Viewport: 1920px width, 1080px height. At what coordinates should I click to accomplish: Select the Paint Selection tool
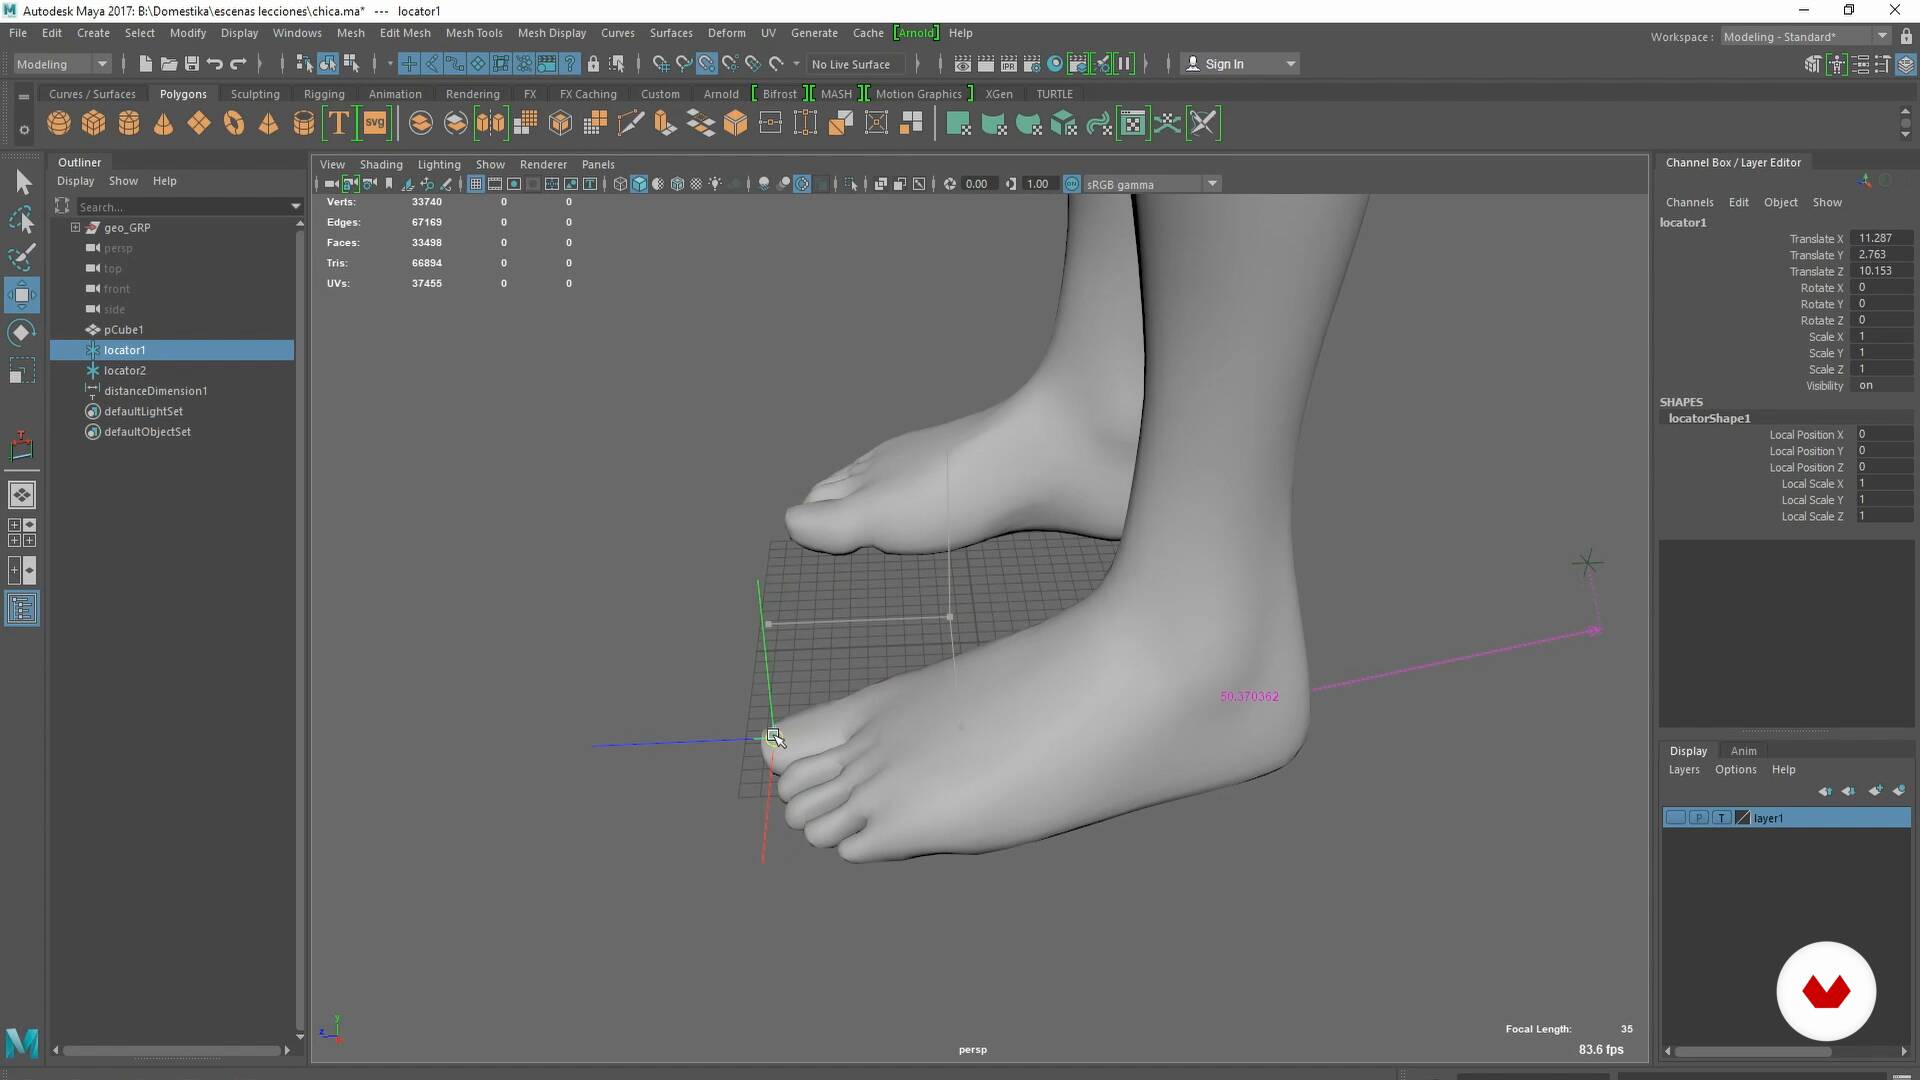[22, 257]
